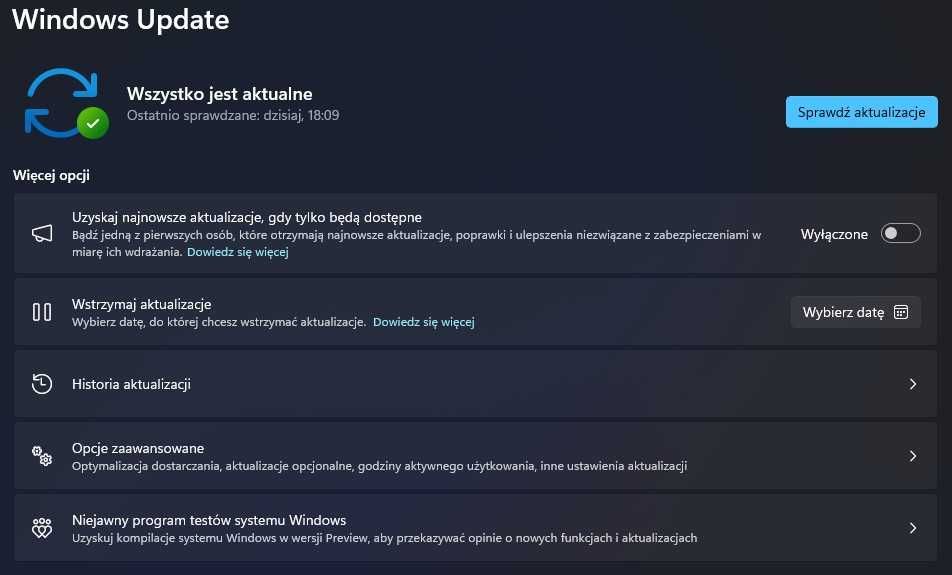The height and width of the screenshot is (575, 952).
Task: Expand Historia aktualizacji with its chevron
Action: pyautogui.click(x=913, y=384)
